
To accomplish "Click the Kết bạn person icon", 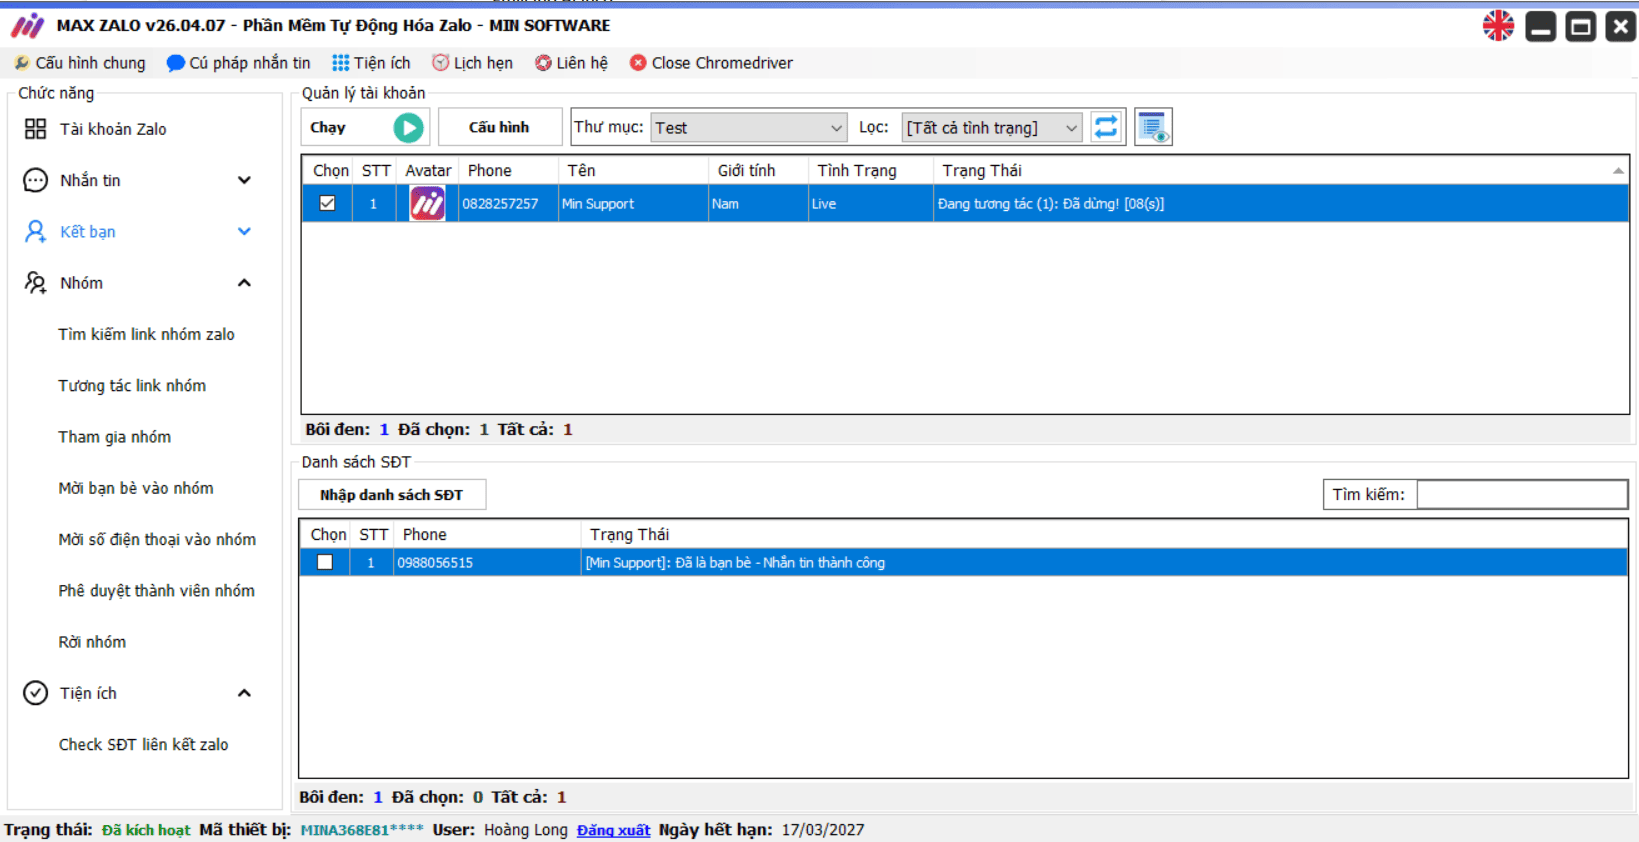I will pyautogui.click(x=35, y=232).
